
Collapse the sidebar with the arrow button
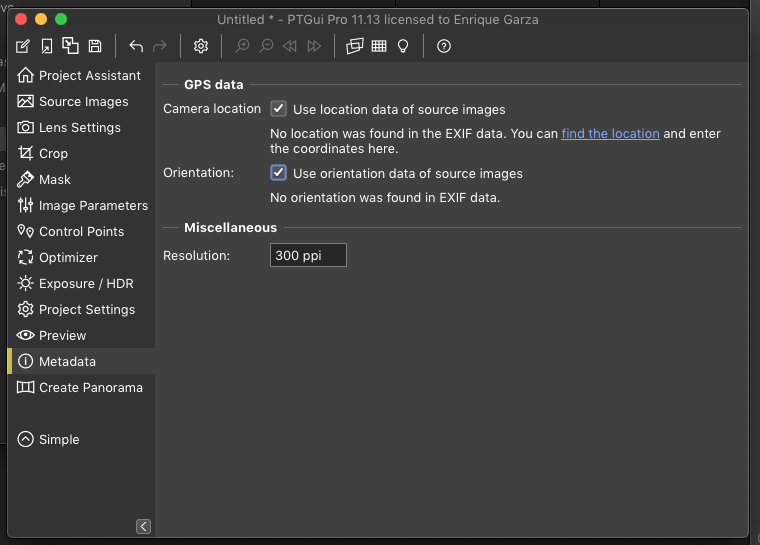[143, 526]
